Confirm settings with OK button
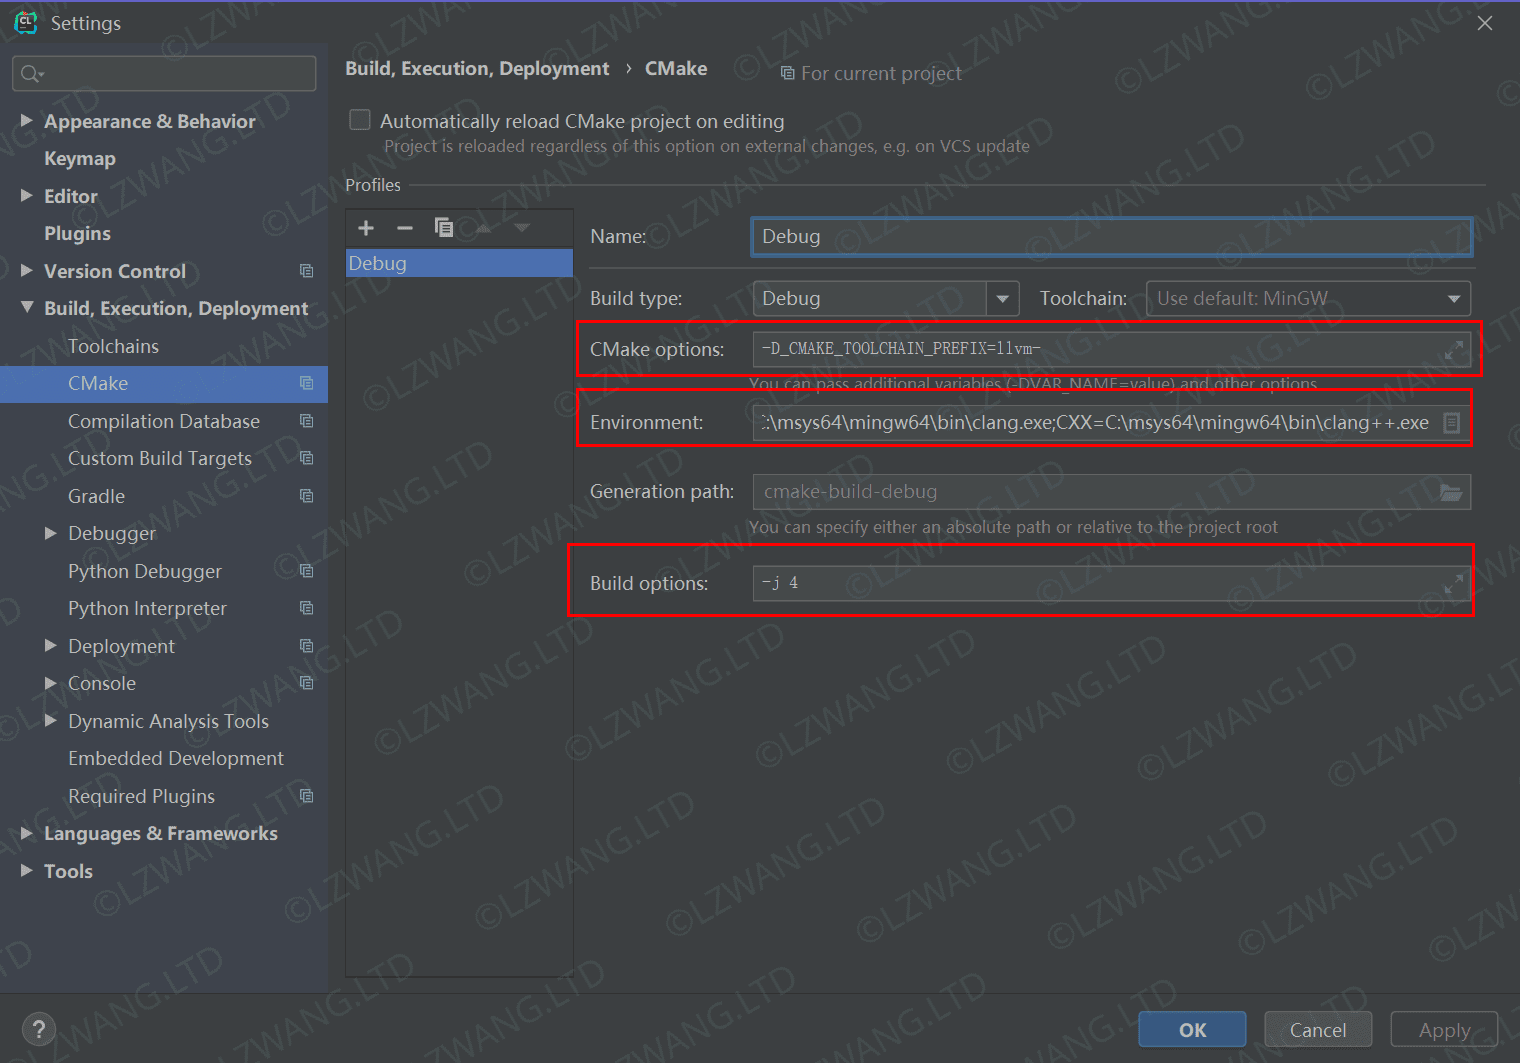The image size is (1520, 1063). (1192, 1029)
